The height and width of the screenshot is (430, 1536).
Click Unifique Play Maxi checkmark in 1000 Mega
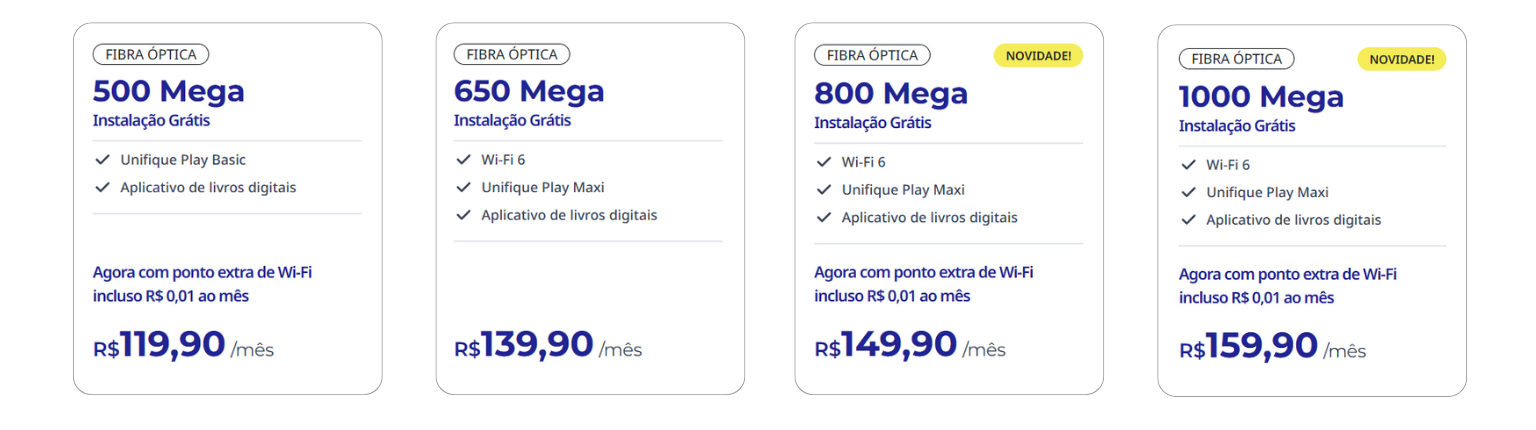click(x=1188, y=192)
